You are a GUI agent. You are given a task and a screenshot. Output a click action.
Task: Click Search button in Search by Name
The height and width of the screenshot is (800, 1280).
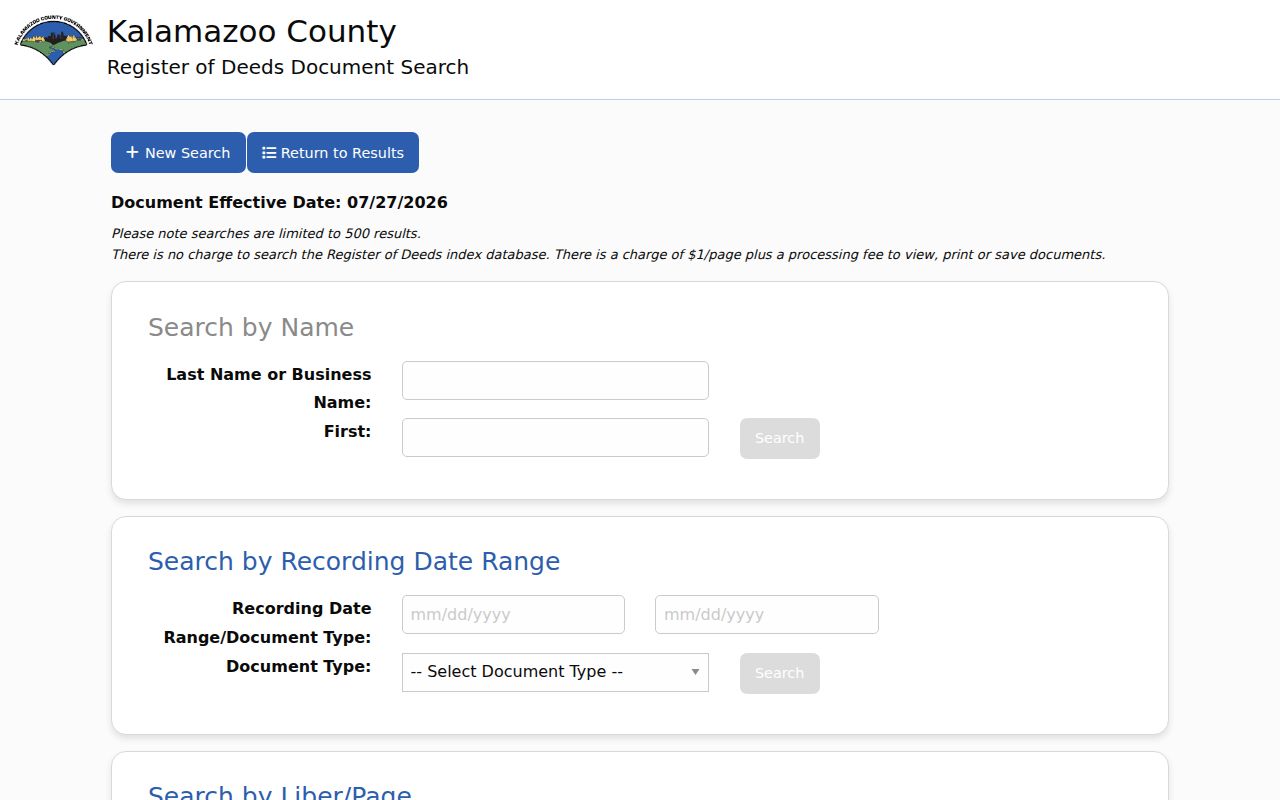pyautogui.click(x=780, y=438)
